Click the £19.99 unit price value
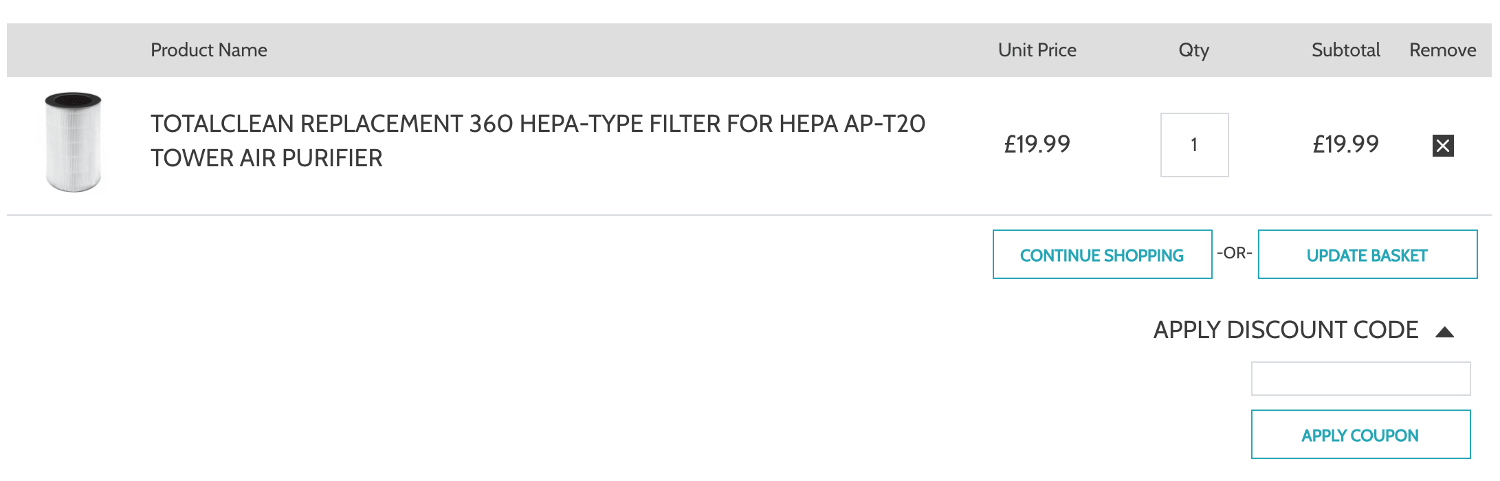This screenshot has height=481, width=1500. [1037, 145]
